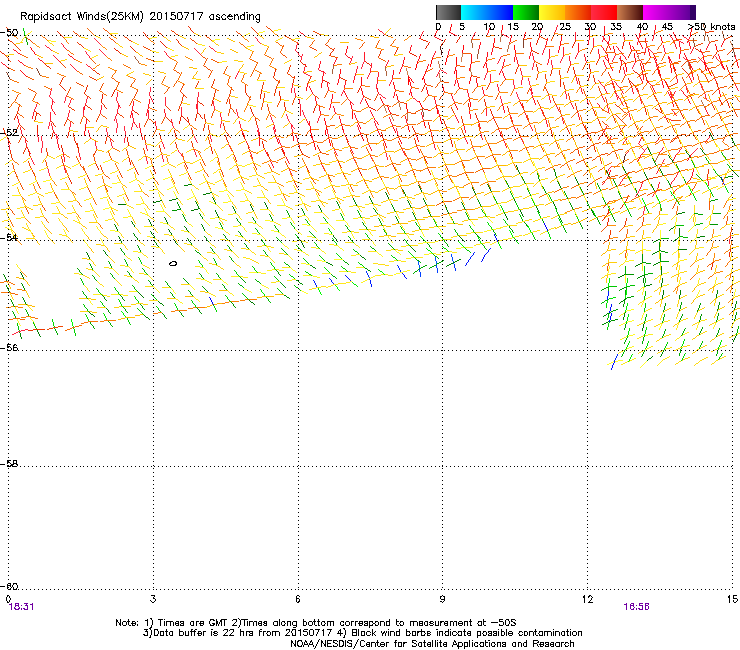Click the latitude label -60

(9, 586)
